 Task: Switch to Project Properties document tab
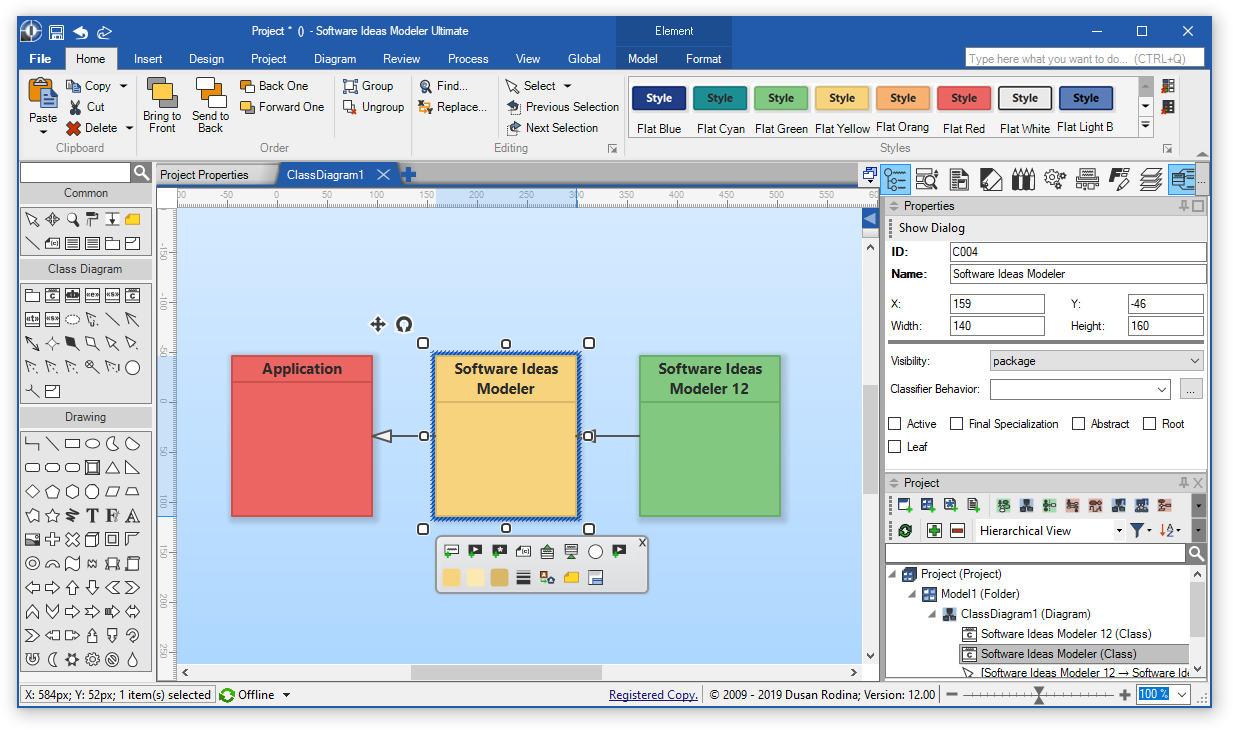coord(204,175)
